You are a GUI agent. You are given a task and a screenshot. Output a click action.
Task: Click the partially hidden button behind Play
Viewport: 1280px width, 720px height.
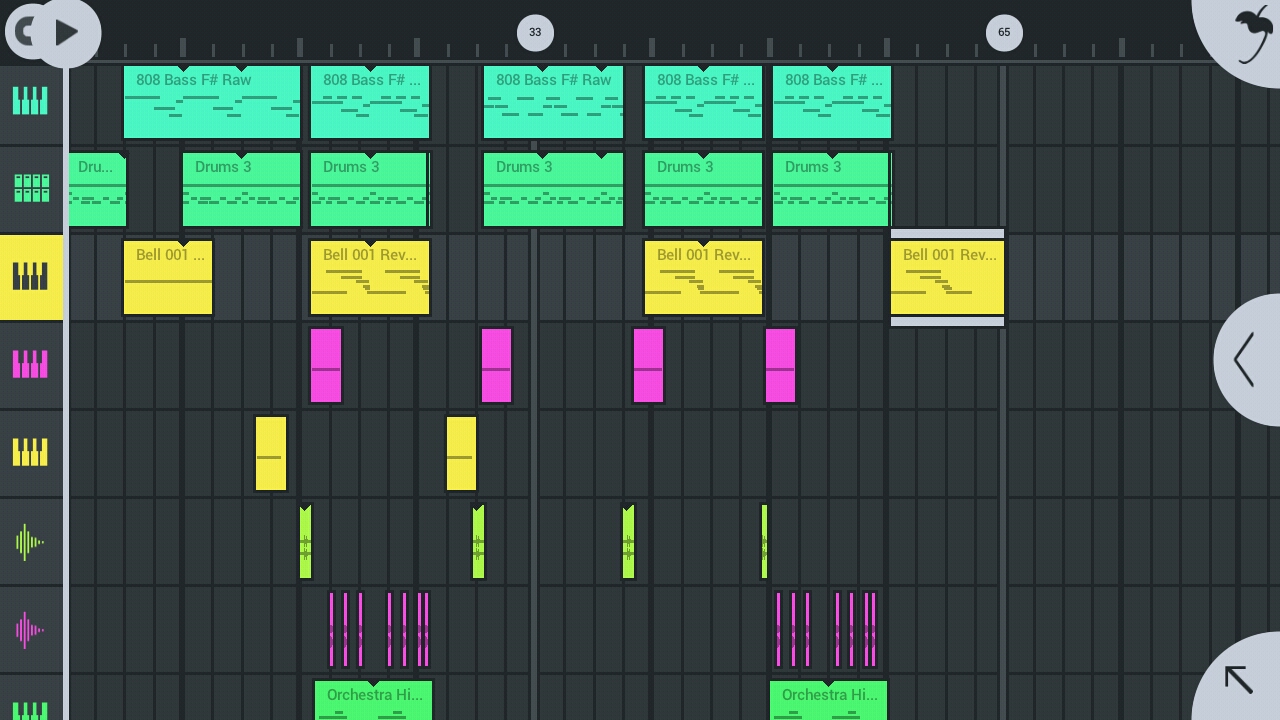click(20, 31)
